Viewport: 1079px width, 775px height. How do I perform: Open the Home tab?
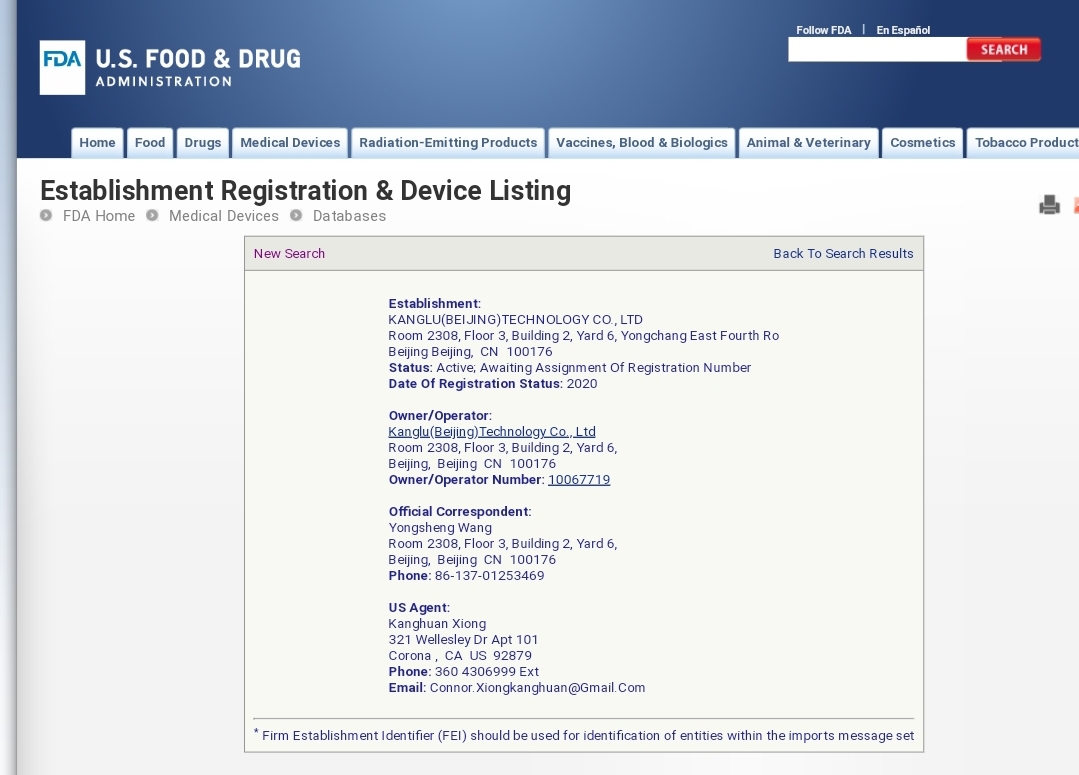pos(97,143)
